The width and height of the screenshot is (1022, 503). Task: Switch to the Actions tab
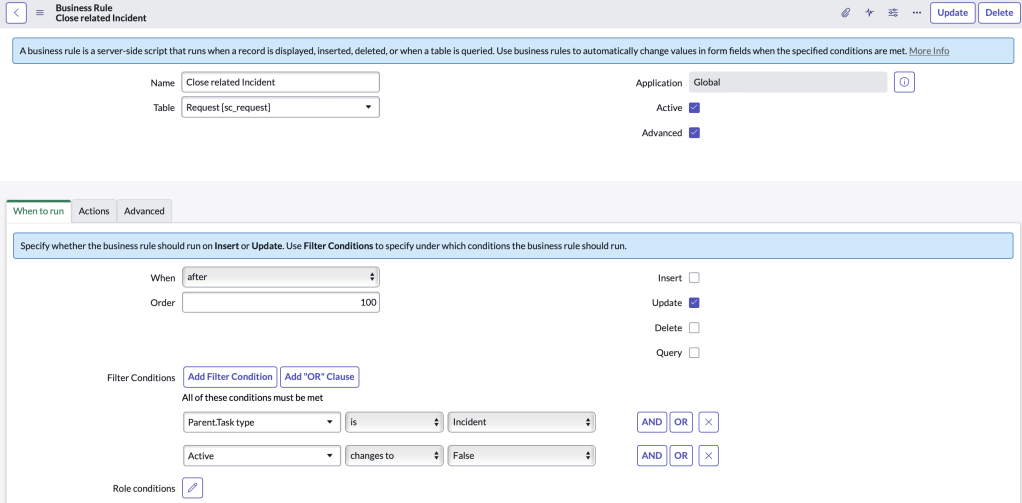[94, 211]
